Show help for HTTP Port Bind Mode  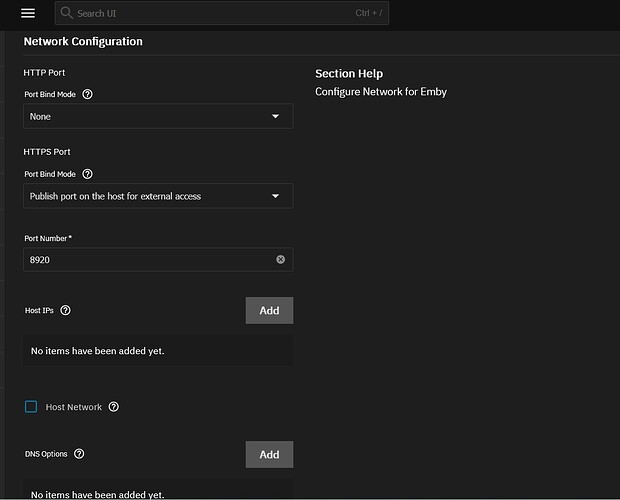click(87, 94)
